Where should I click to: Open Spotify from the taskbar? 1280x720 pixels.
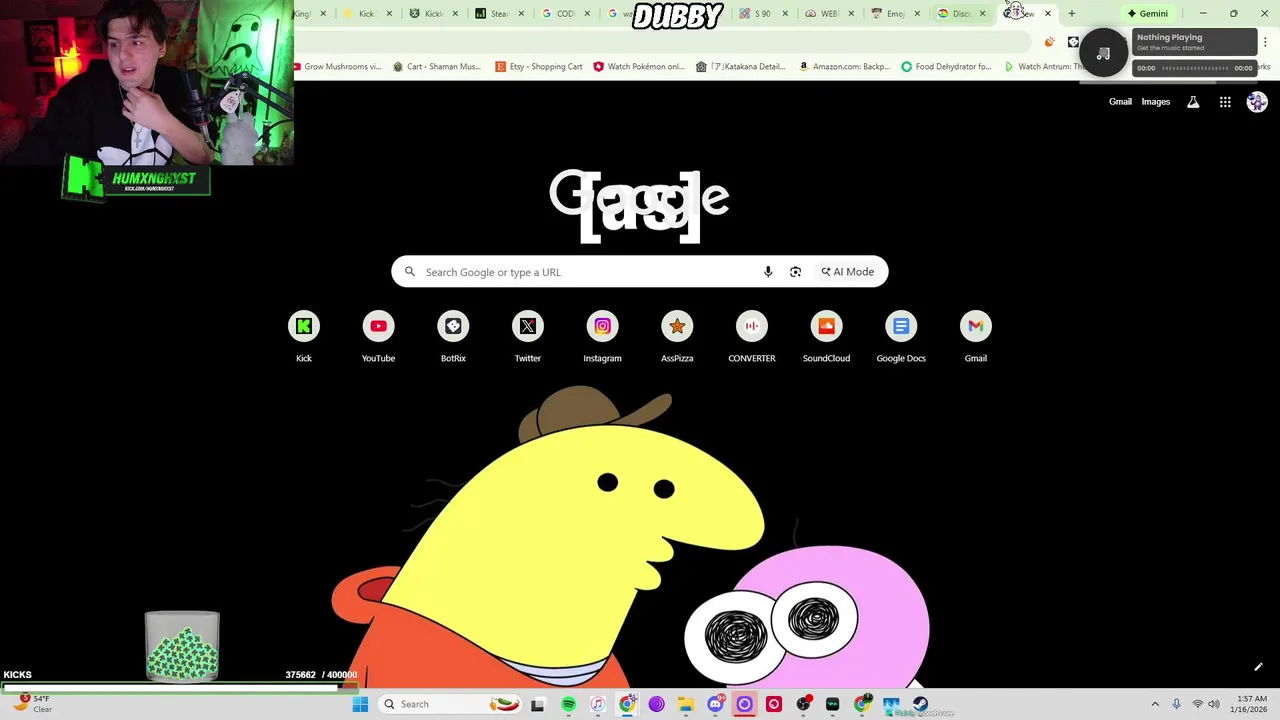(568, 704)
